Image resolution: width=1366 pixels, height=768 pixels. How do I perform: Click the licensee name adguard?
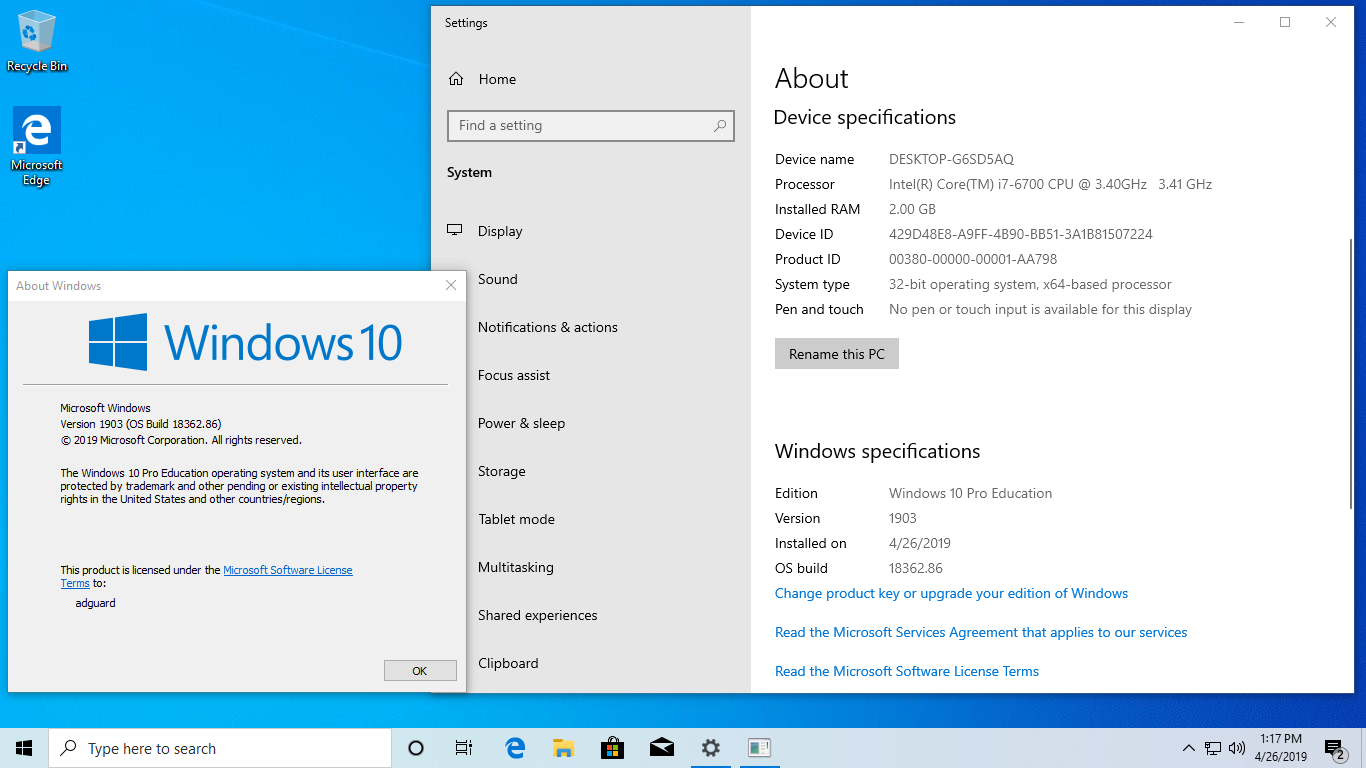coord(95,603)
